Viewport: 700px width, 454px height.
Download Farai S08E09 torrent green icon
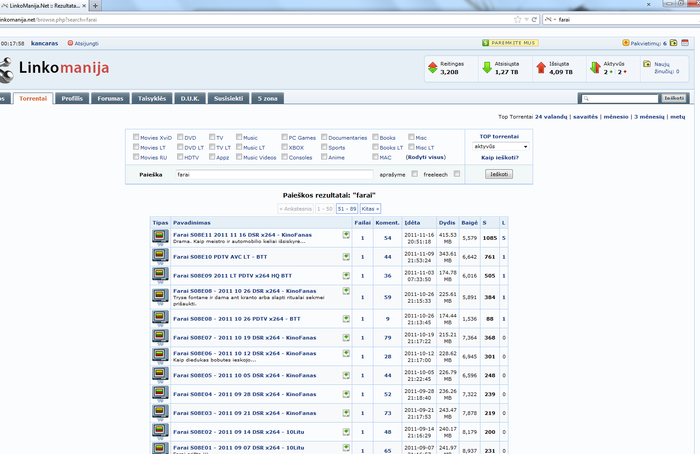[346, 275]
